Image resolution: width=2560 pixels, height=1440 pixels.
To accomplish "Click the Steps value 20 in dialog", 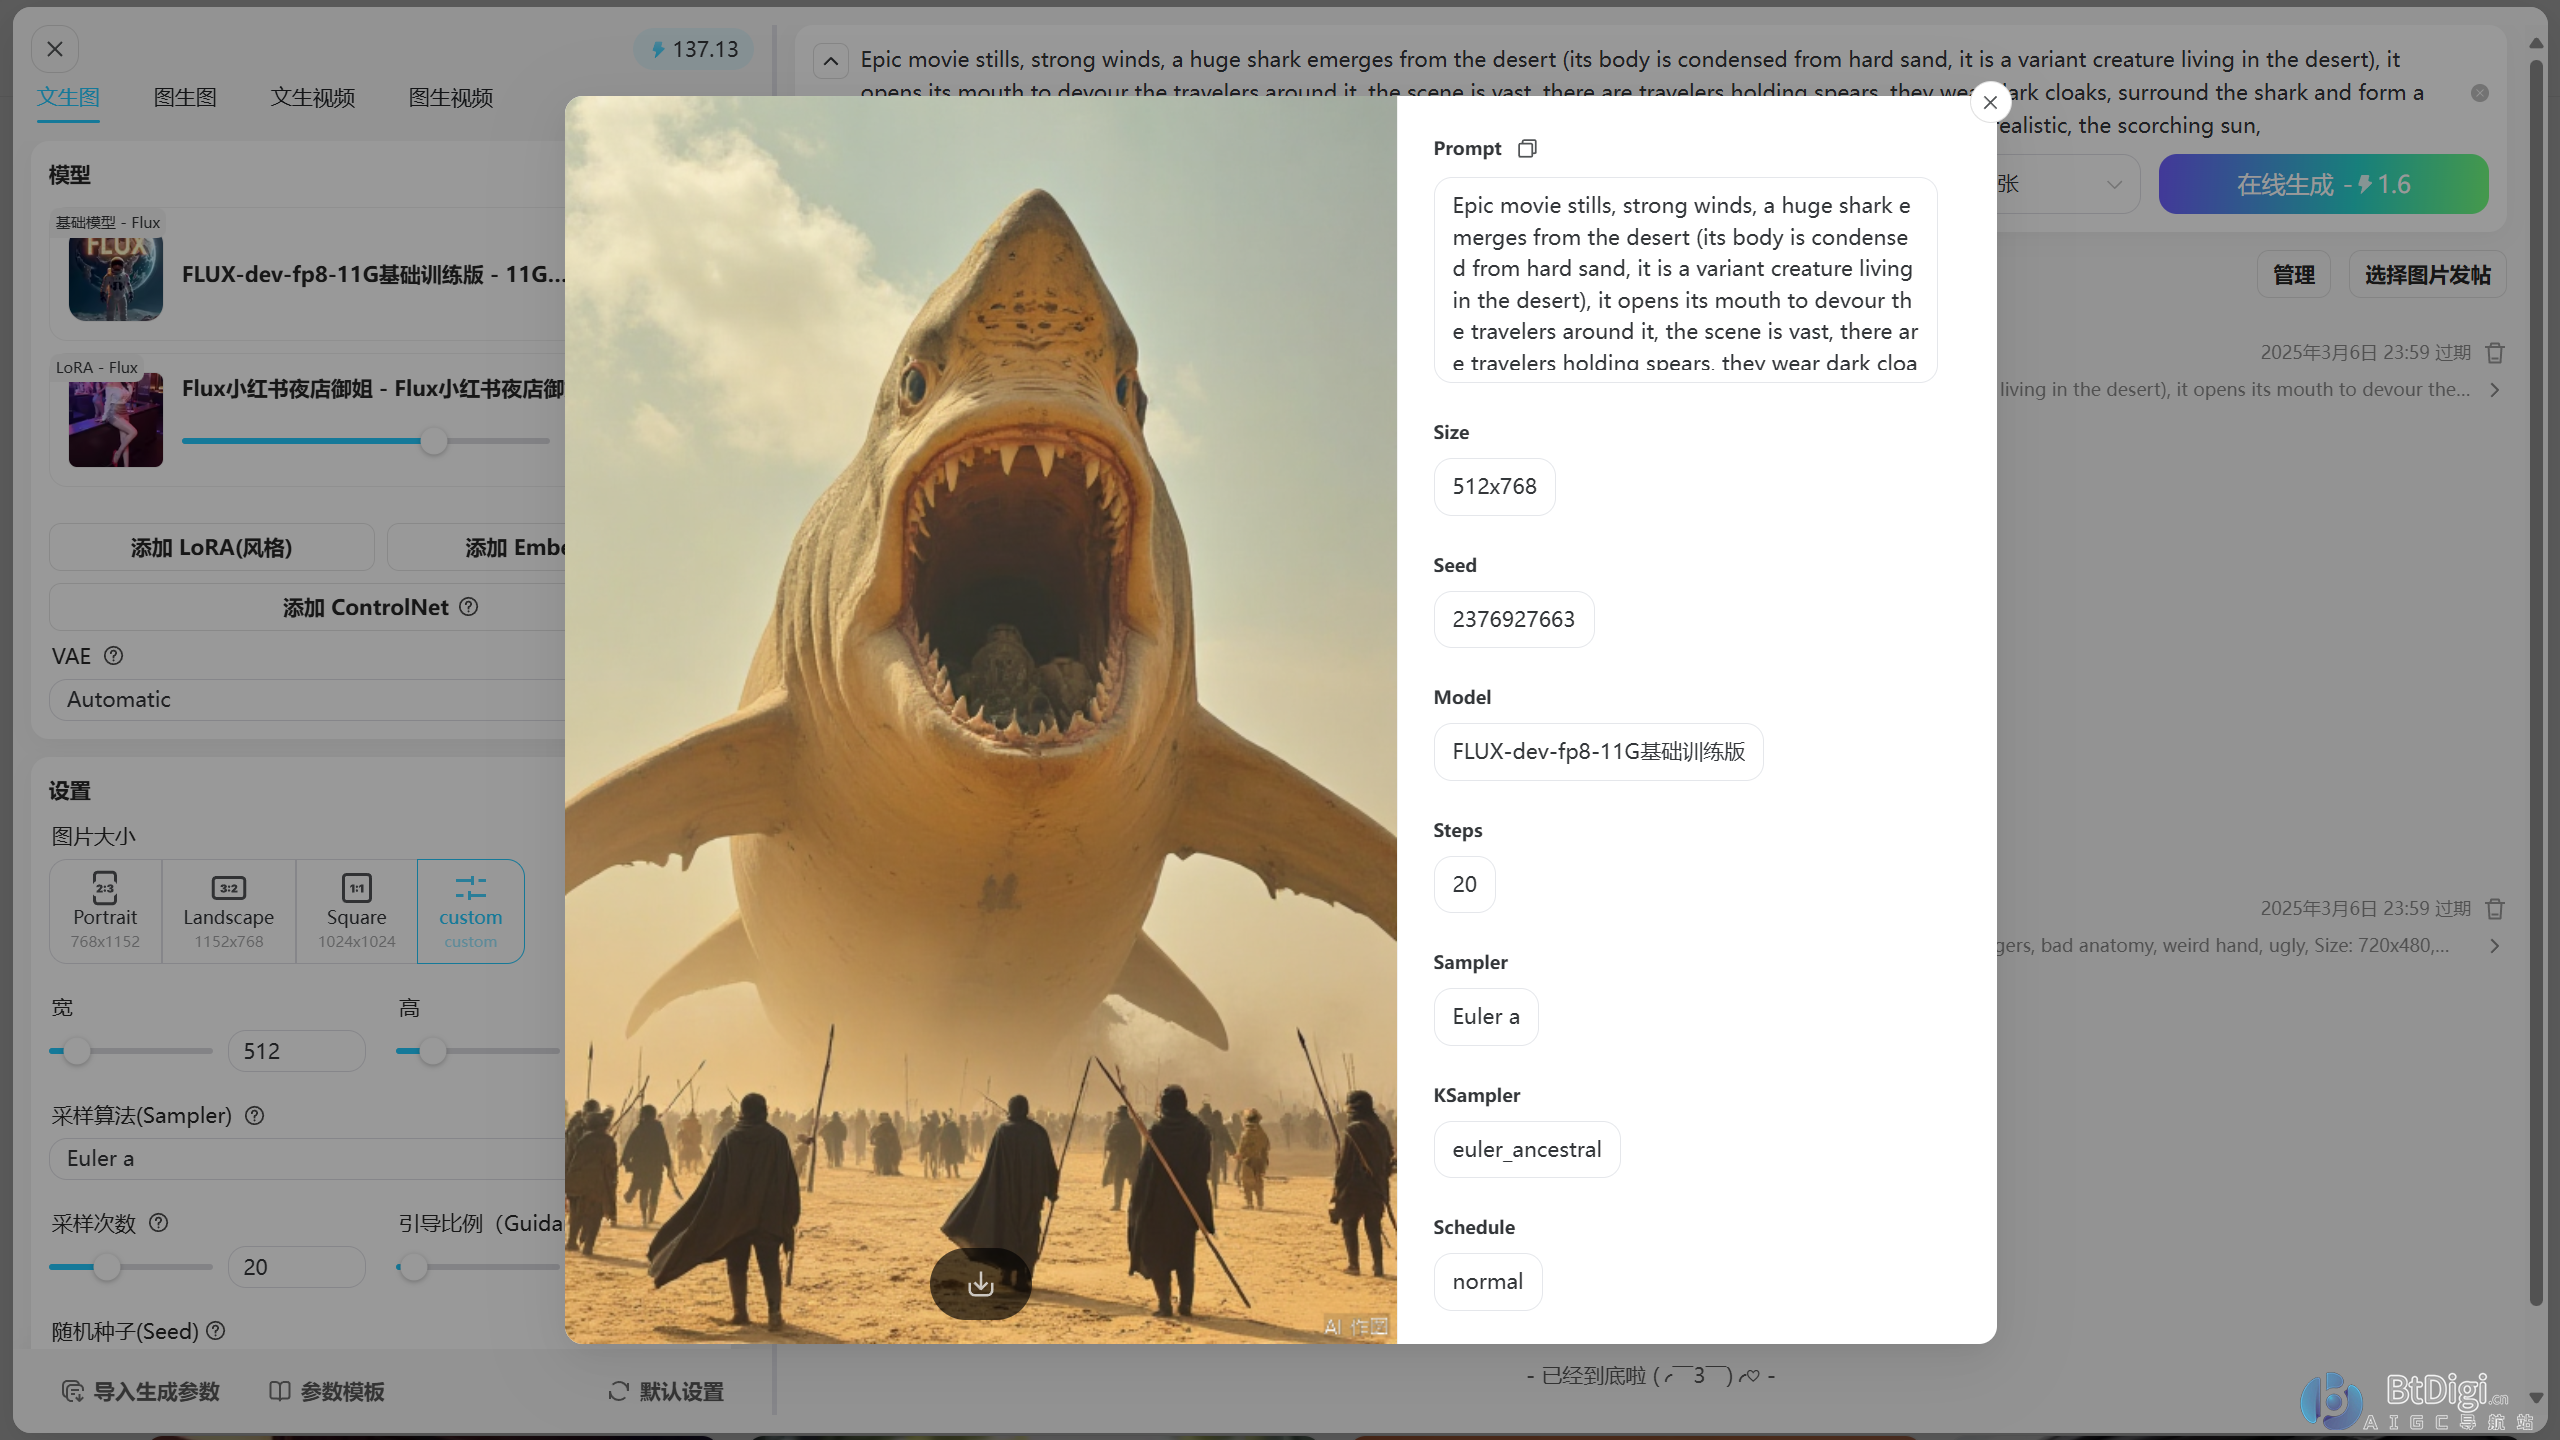I will pyautogui.click(x=1464, y=884).
